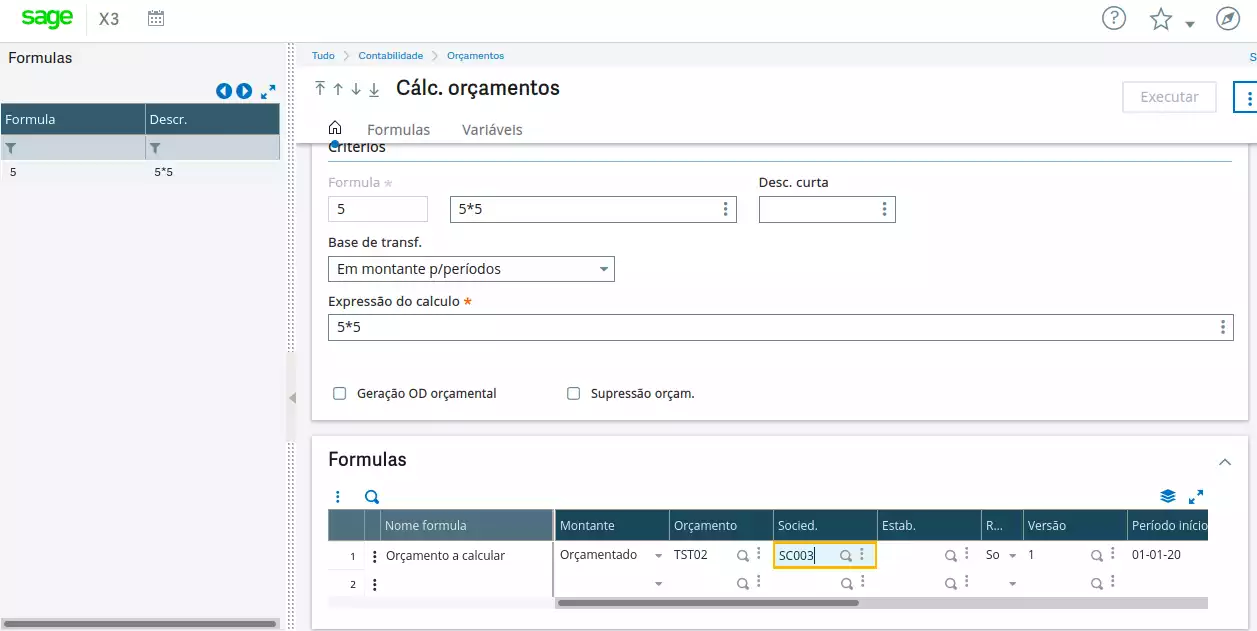Open Montante dropdown showing Orçamentado
Image resolution: width=1257 pixels, height=631 pixels.
[658, 555]
